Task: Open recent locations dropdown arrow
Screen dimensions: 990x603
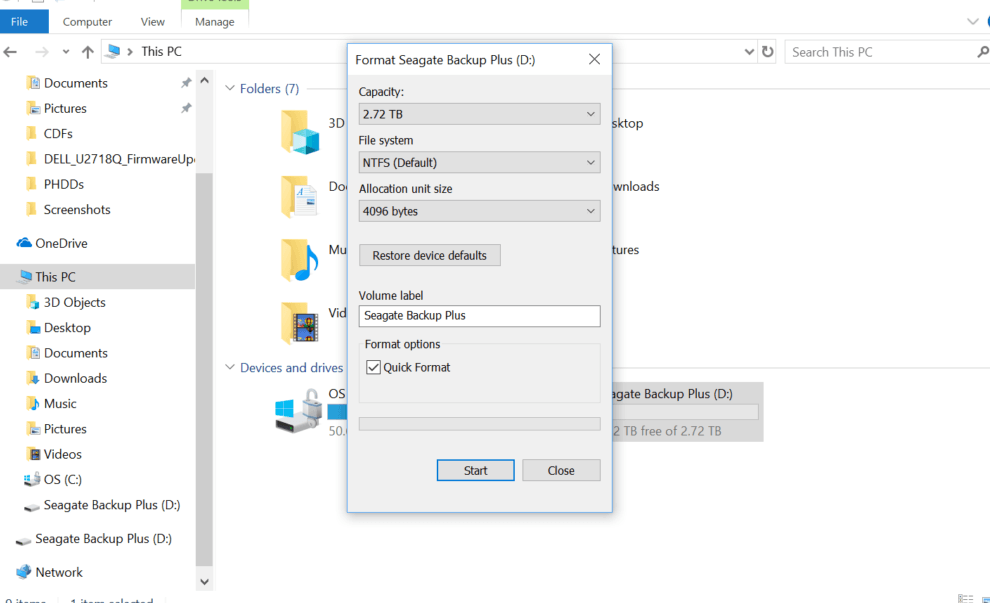Action: click(66, 52)
